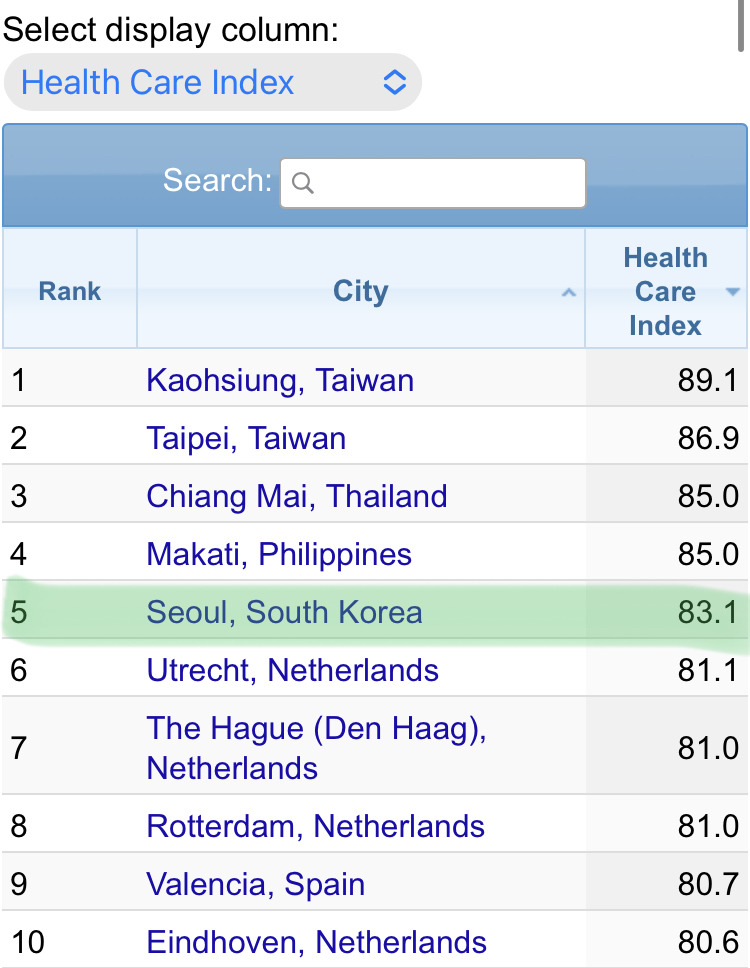Open the Eindhoven, Netherlands link

click(316, 942)
